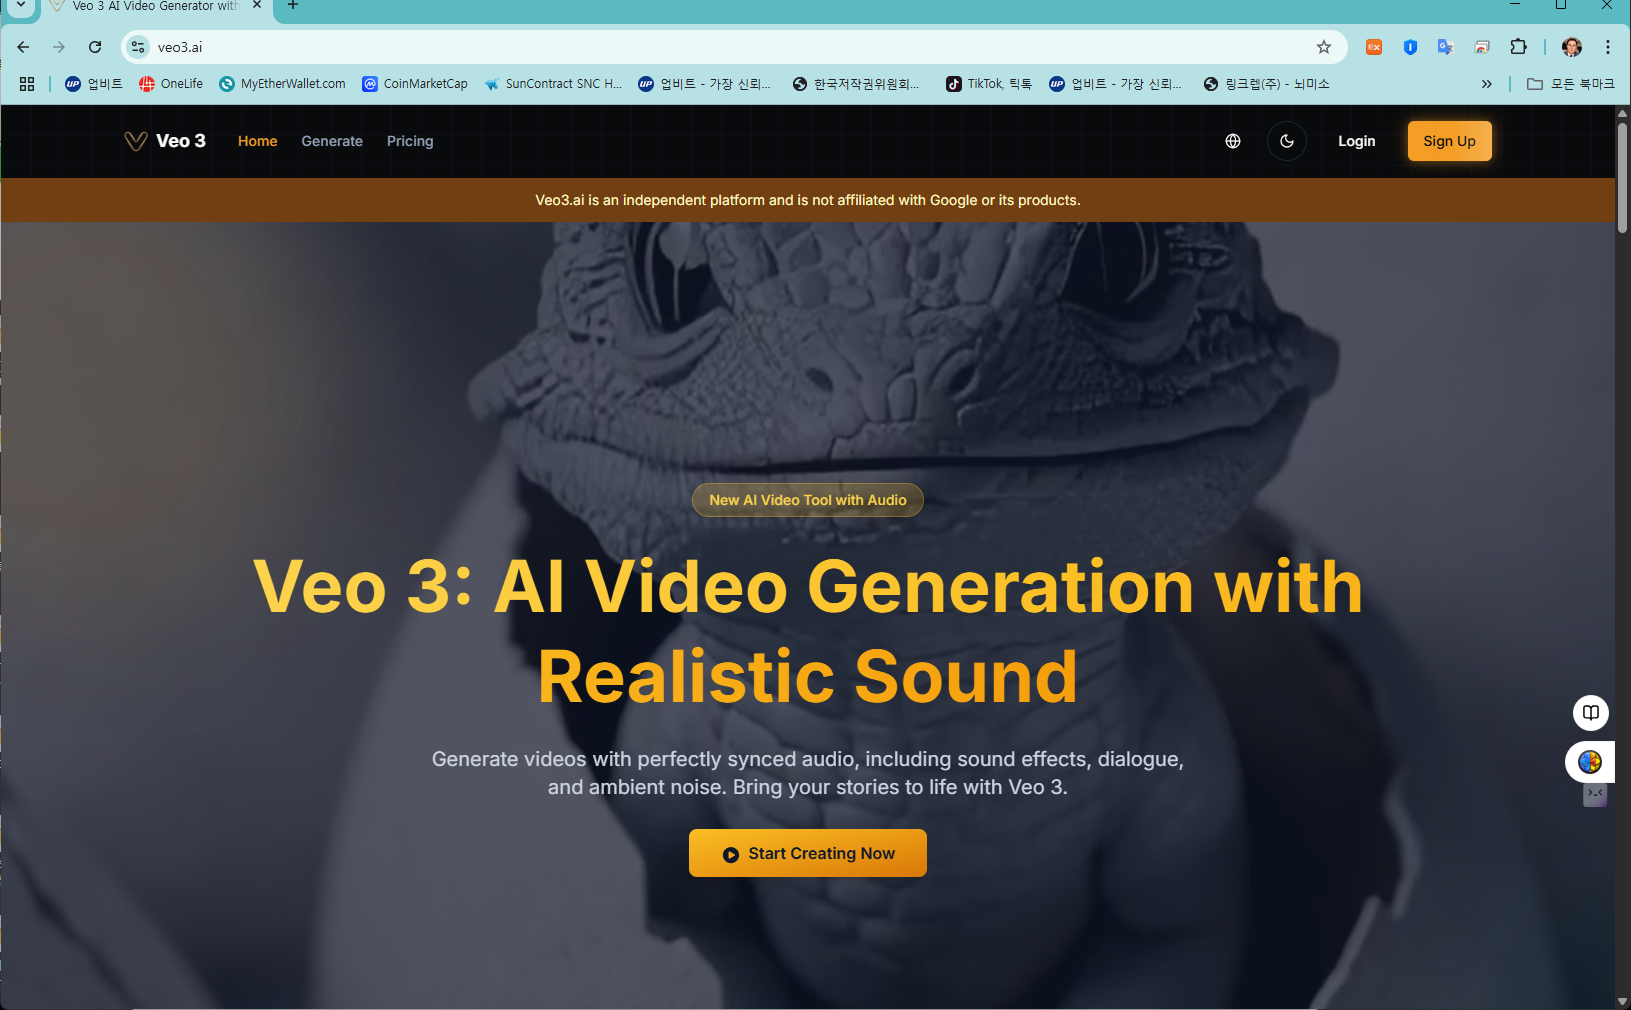Click the page vertical scrollbar thumb
Image resolution: width=1631 pixels, height=1010 pixels.
tap(1622, 178)
